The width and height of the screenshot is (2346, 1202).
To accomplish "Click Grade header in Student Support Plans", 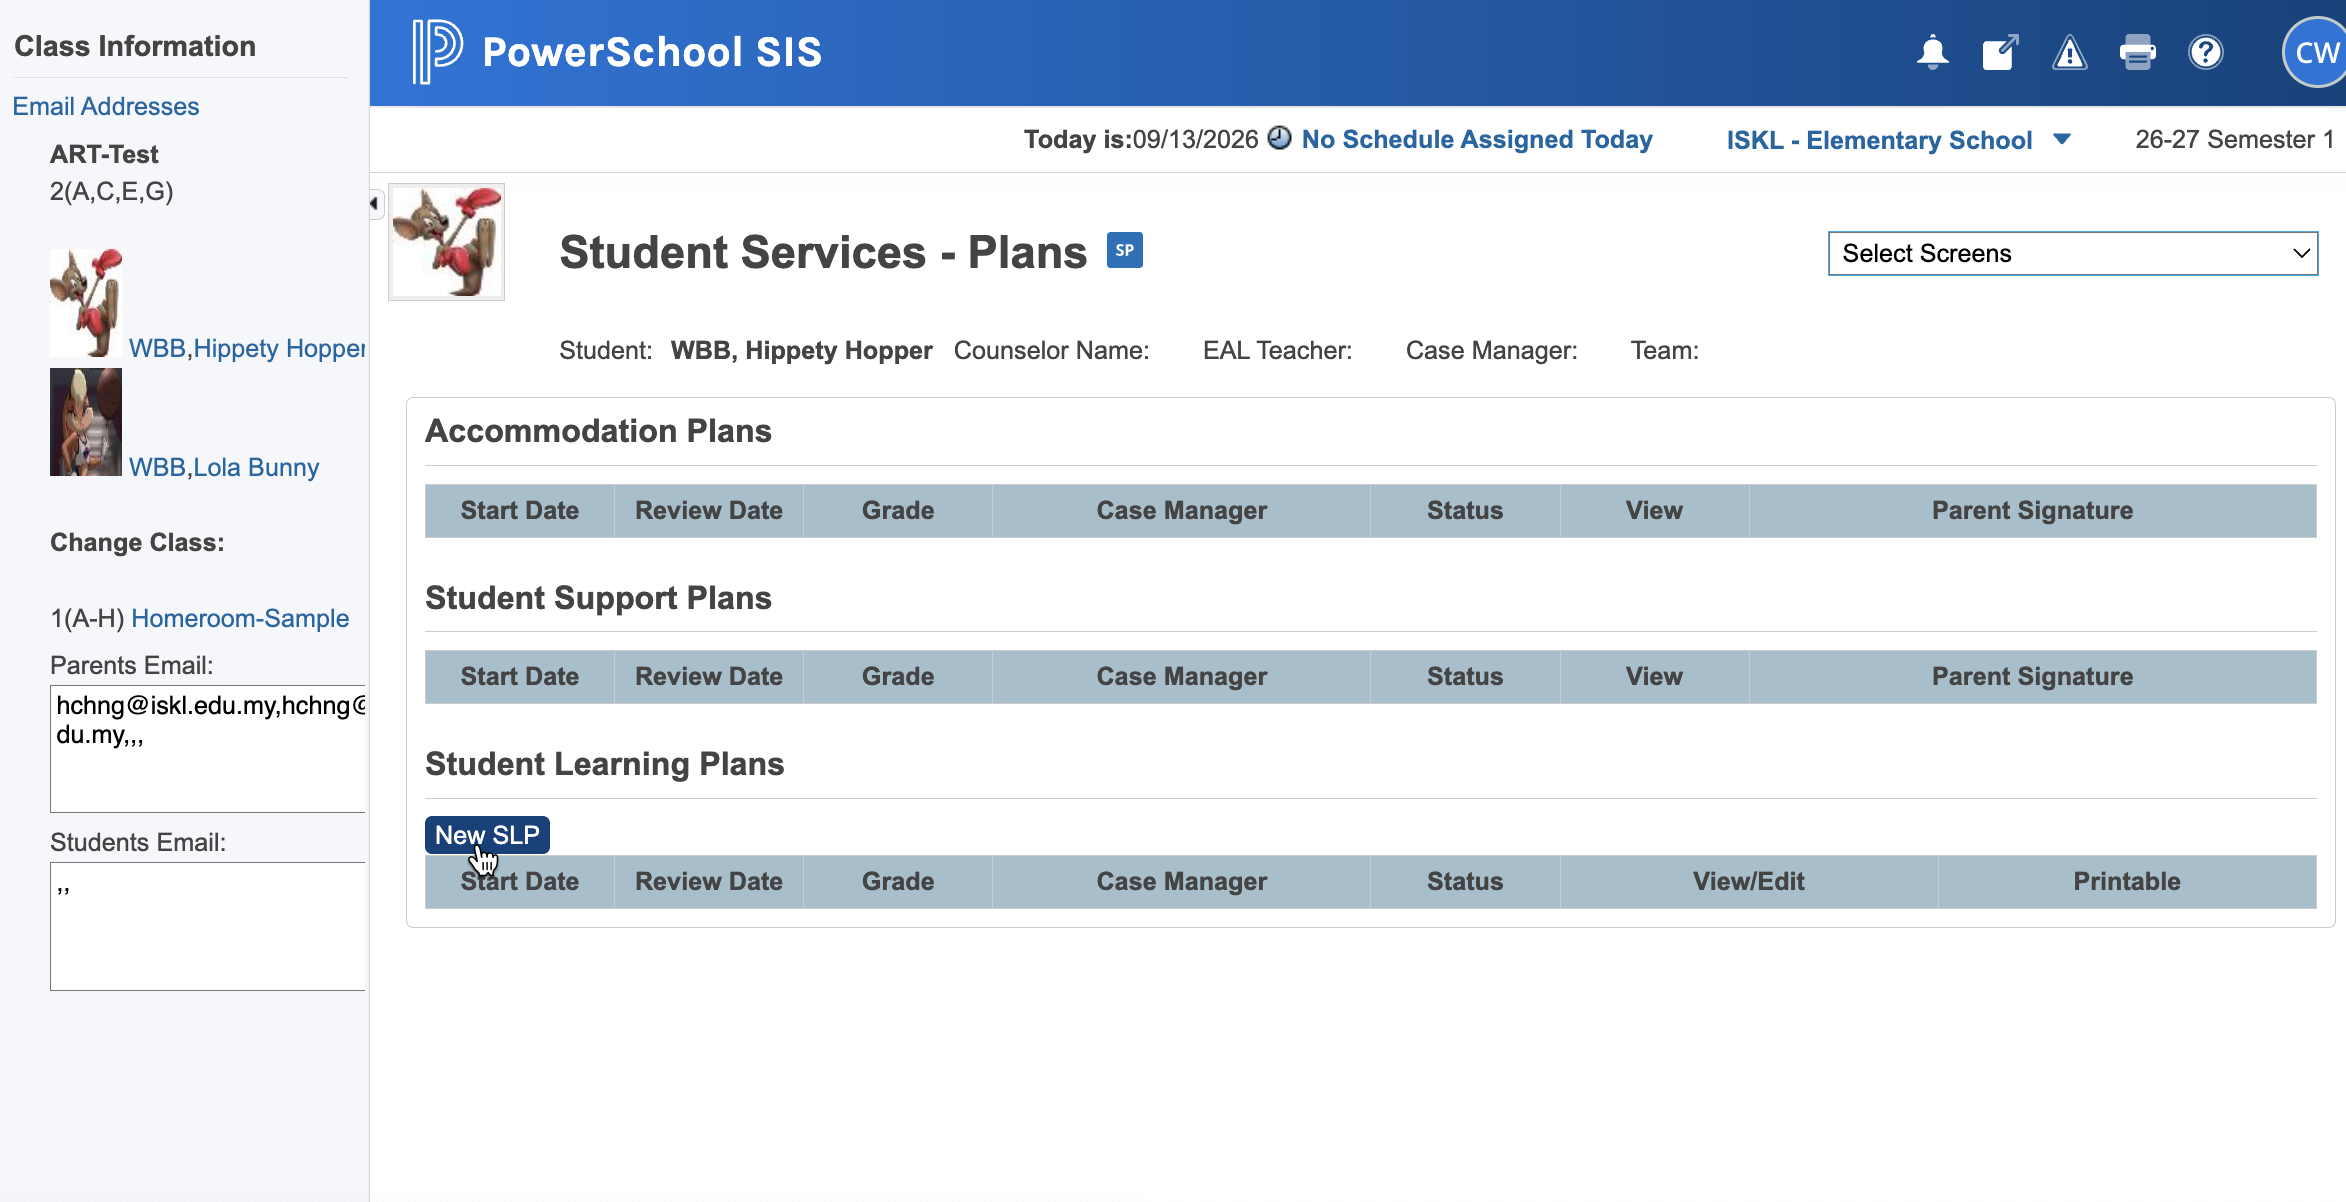I will (898, 677).
